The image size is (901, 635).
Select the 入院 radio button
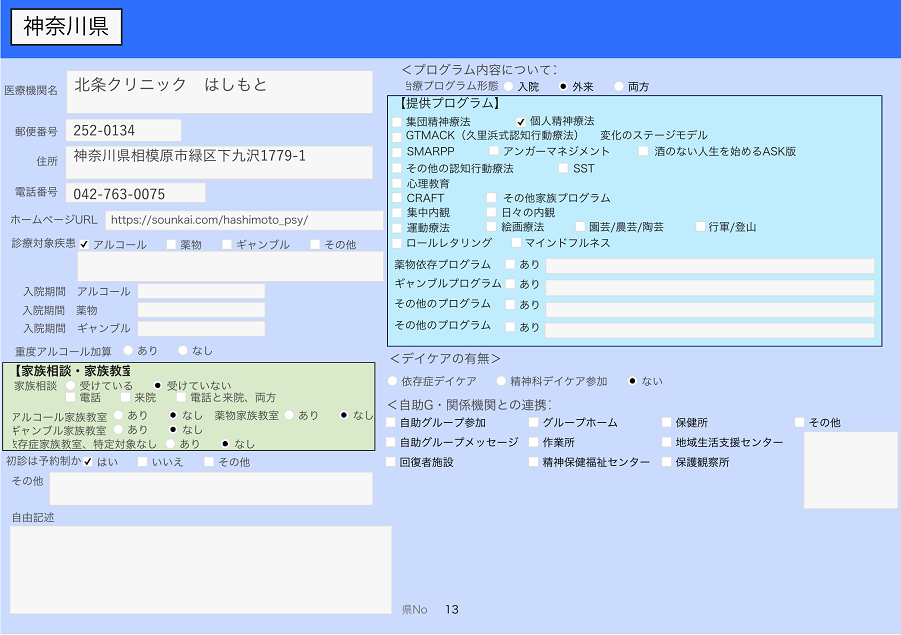tap(509, 87)
